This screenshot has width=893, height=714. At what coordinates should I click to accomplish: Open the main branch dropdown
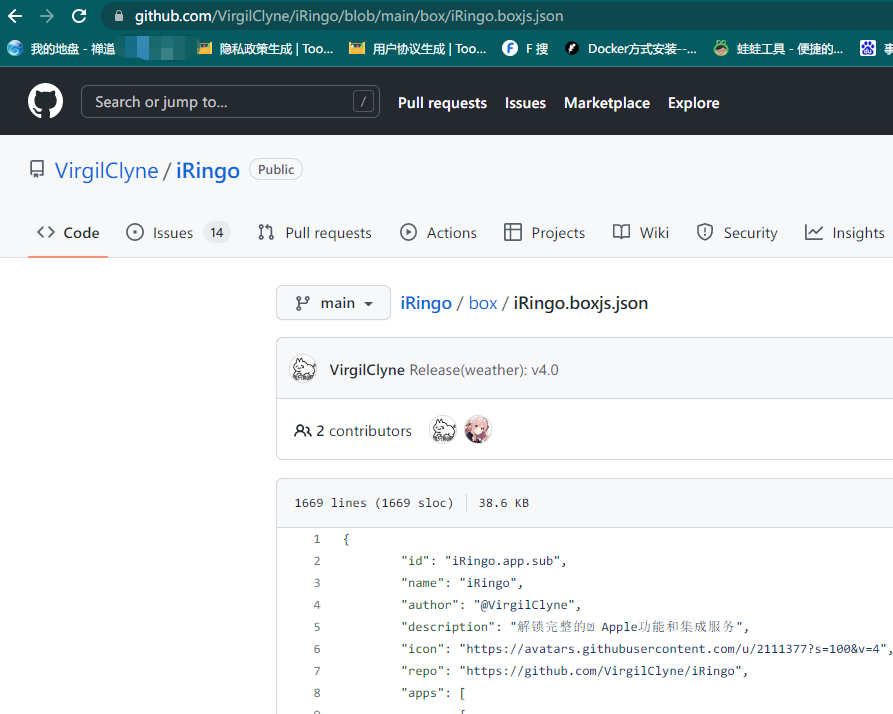coord(333,303)
